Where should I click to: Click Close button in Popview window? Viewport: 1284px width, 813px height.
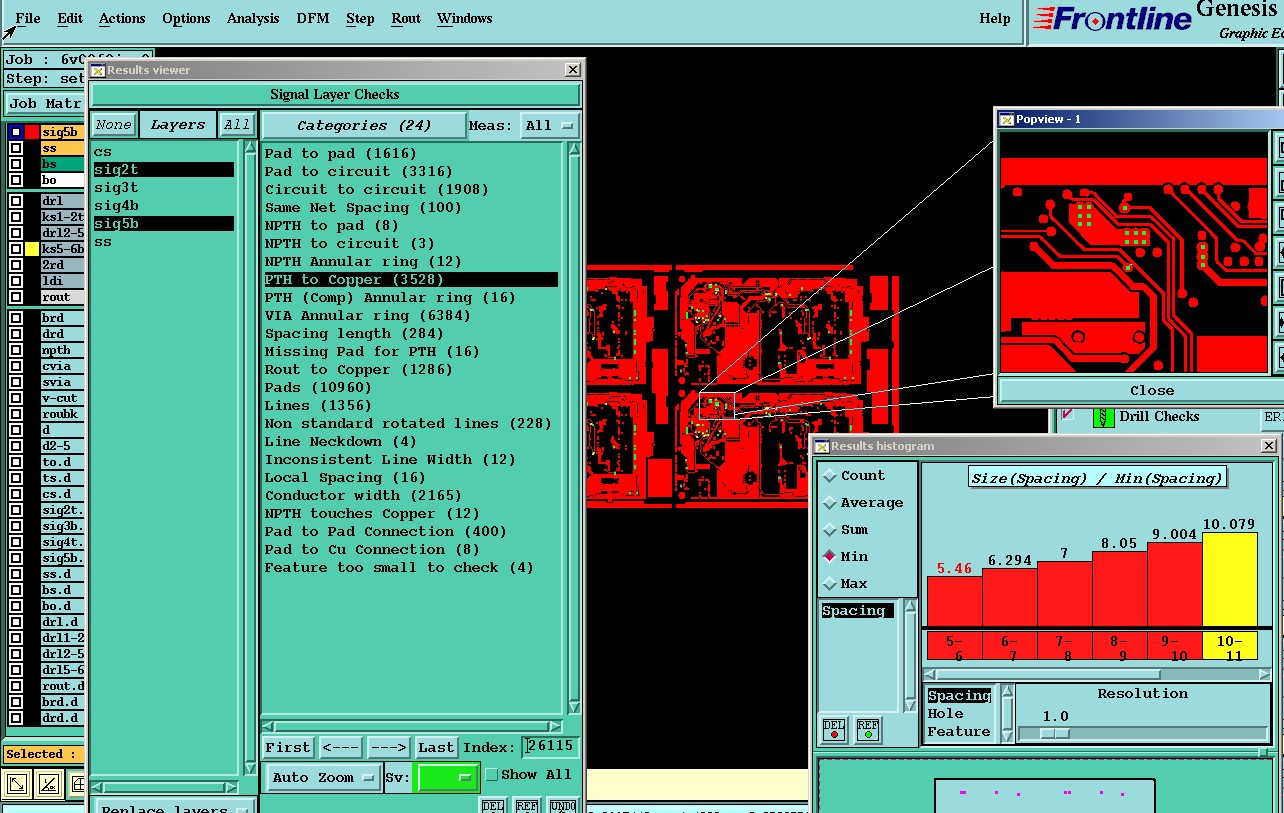1152,391
